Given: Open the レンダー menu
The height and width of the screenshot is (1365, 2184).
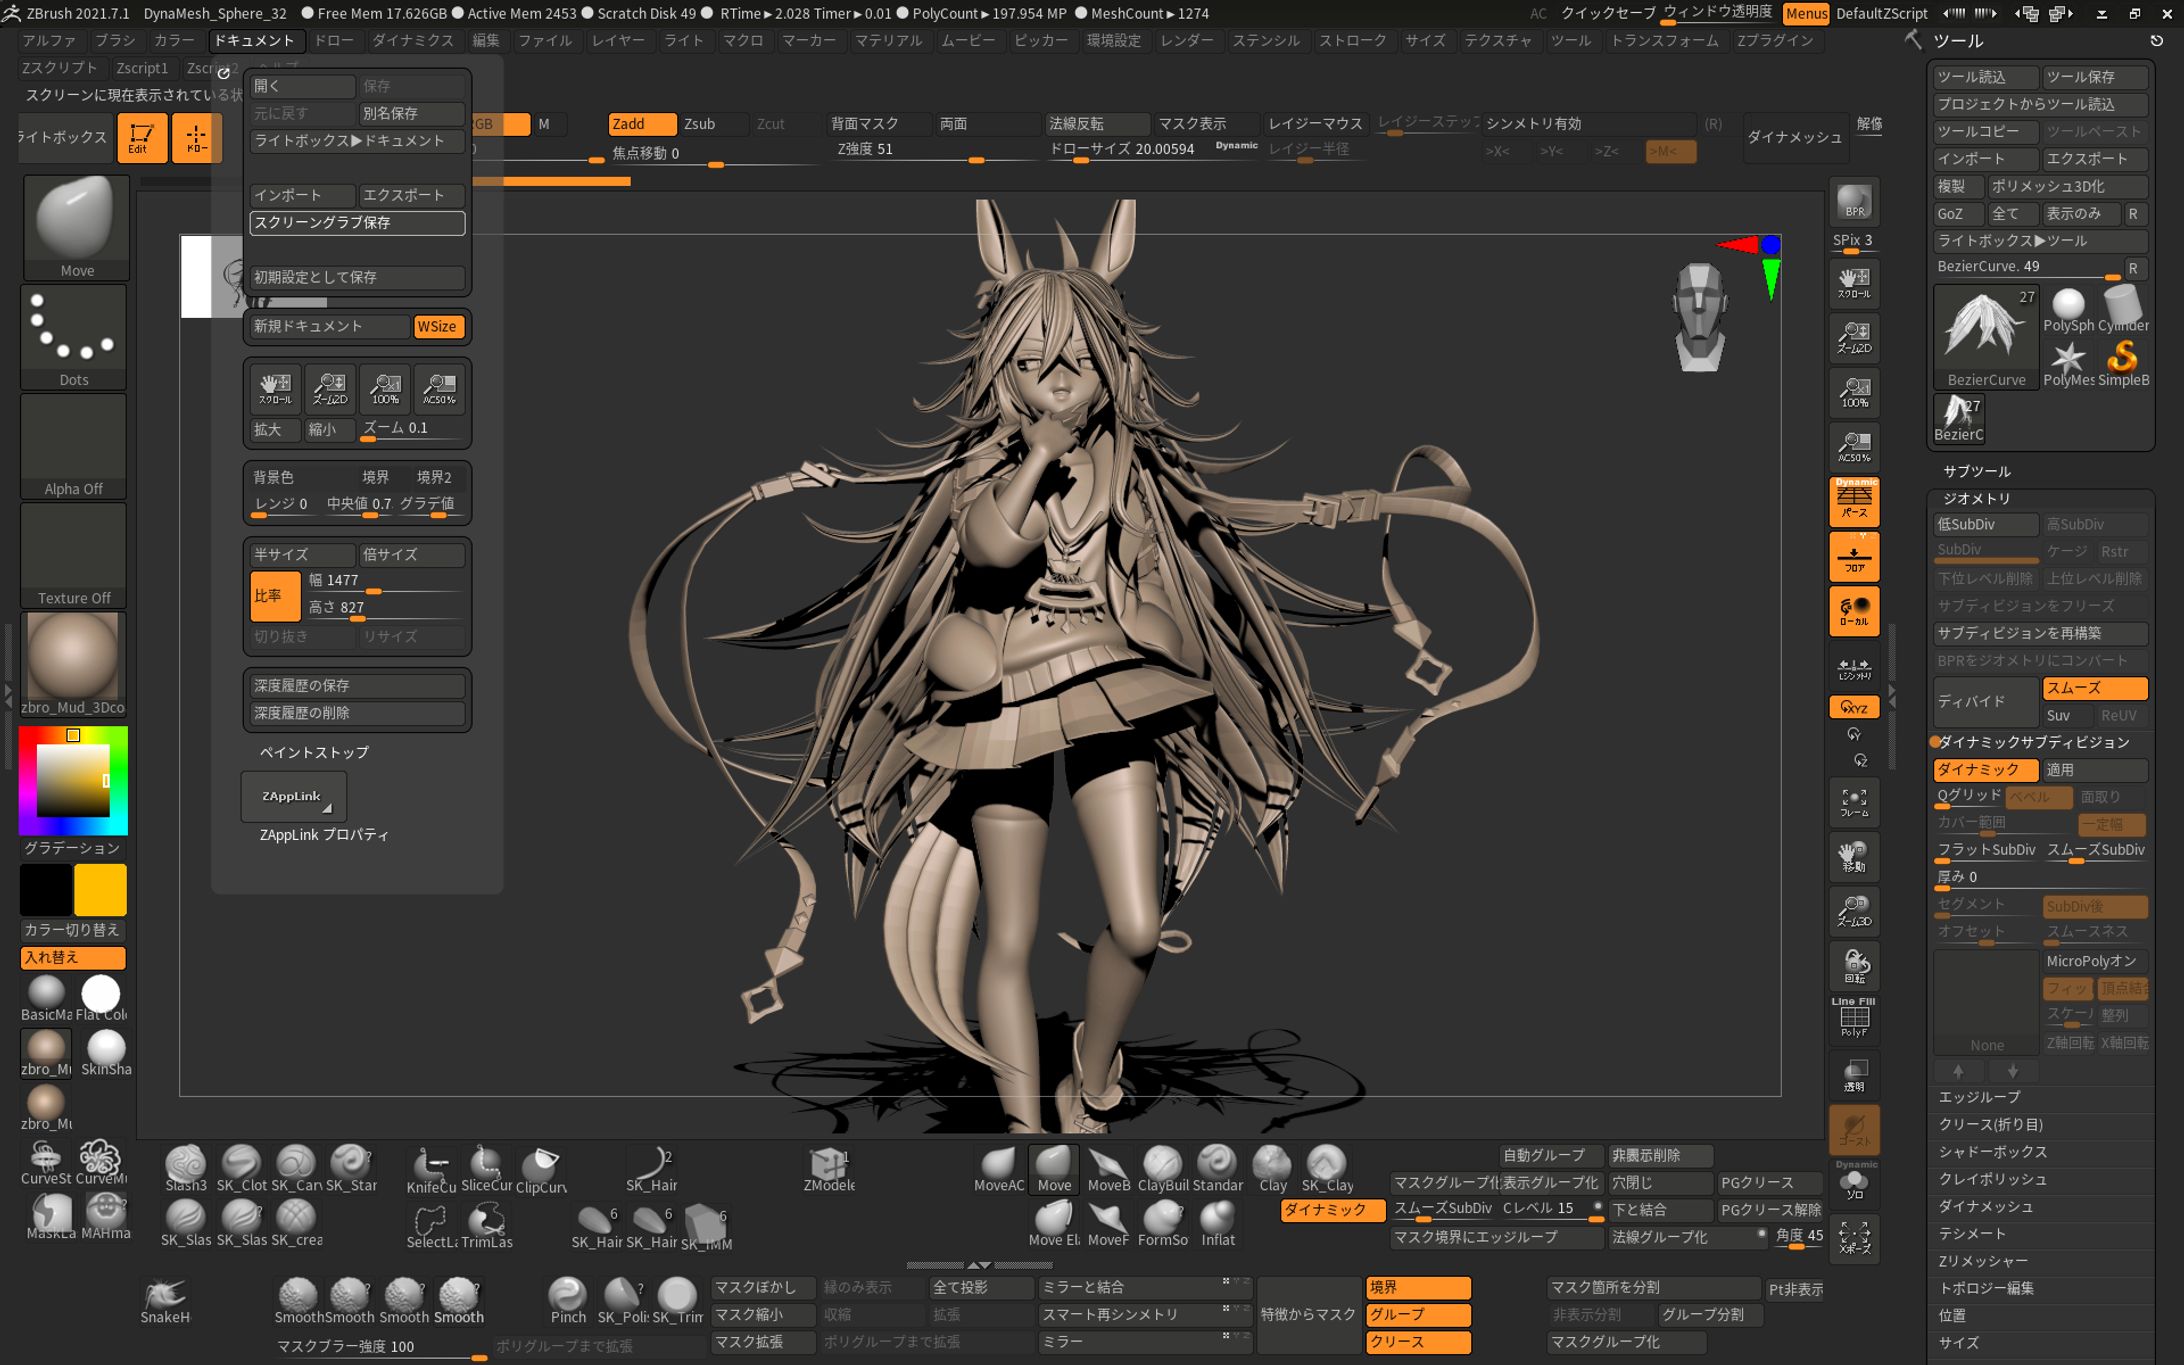Looking at the screenshot, I should [x=1187, y=41].
